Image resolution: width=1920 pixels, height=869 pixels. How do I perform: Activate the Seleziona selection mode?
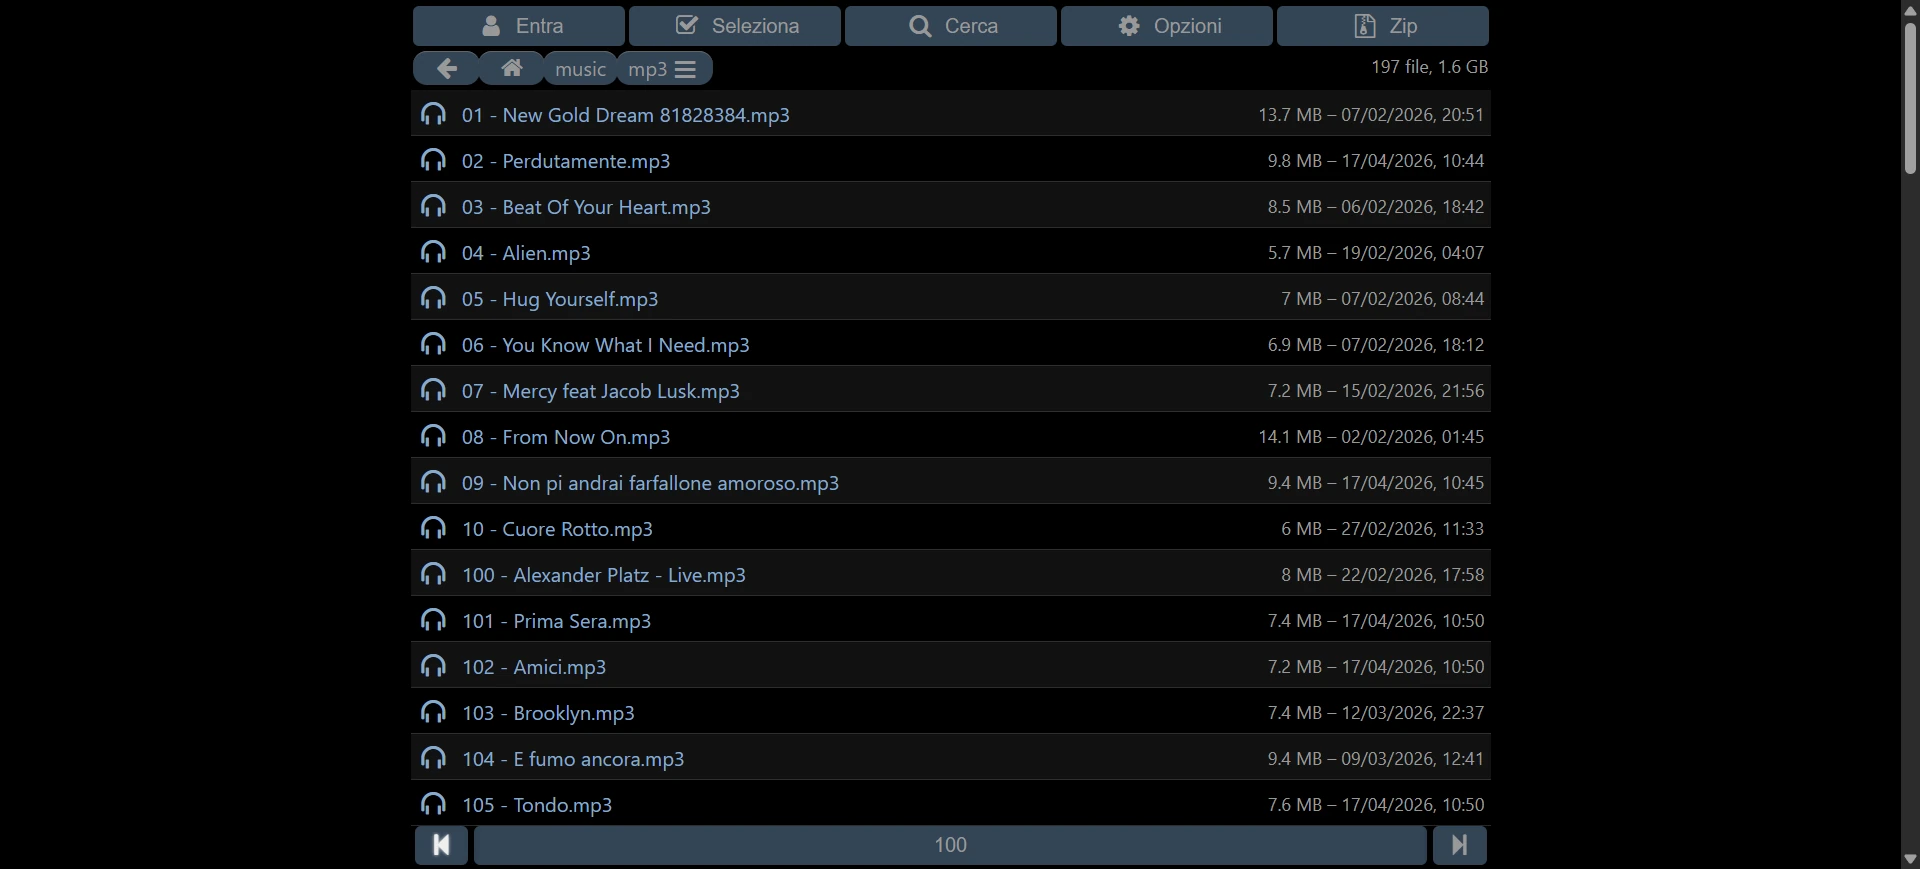coord(735,26)
